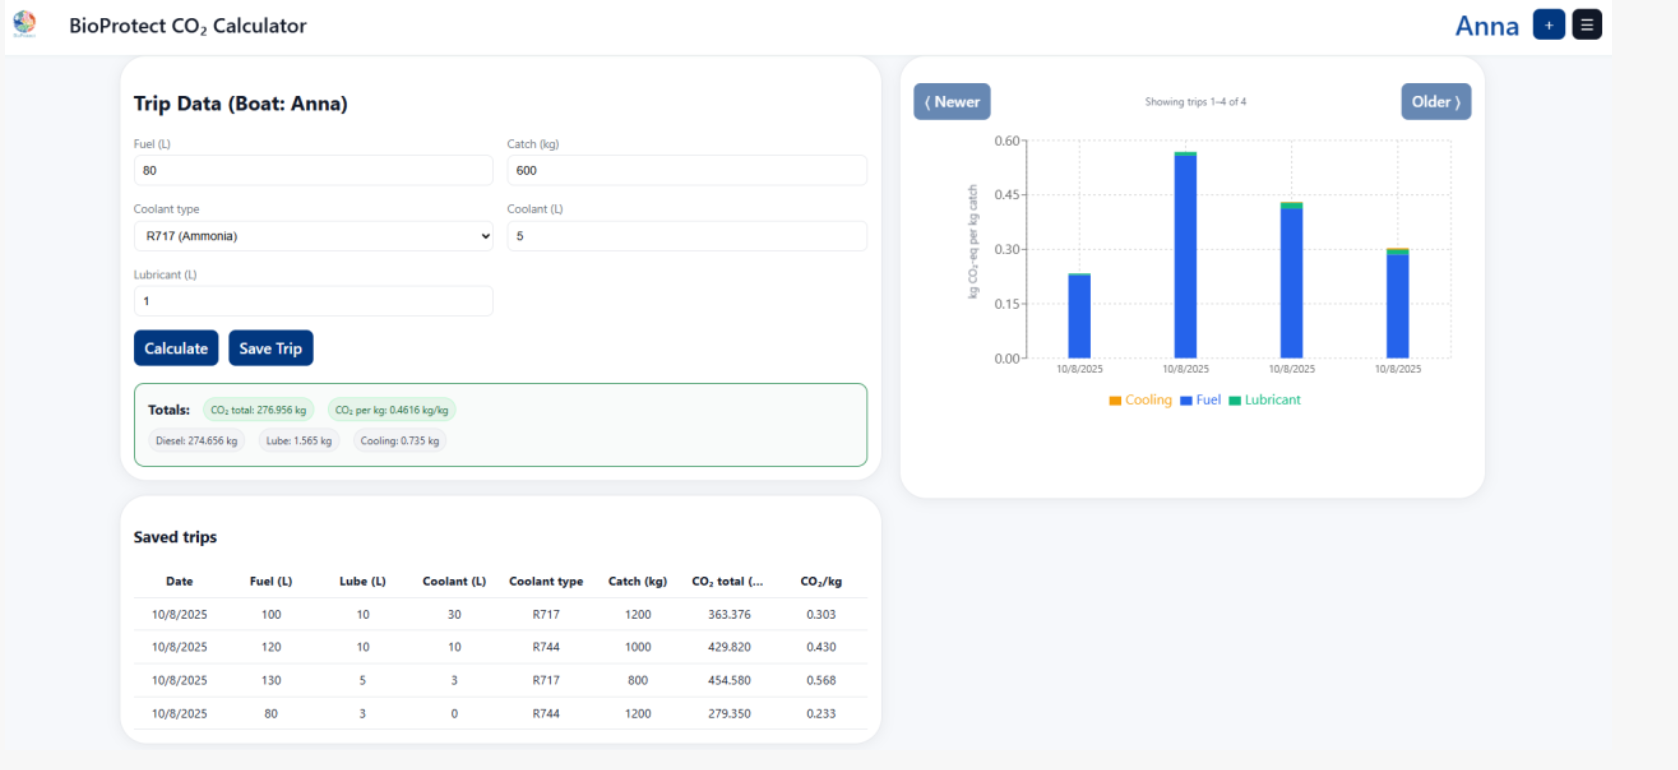This screenshot has height=770, width=1678.
Task: Click the Calculate button
Action: 176,348
